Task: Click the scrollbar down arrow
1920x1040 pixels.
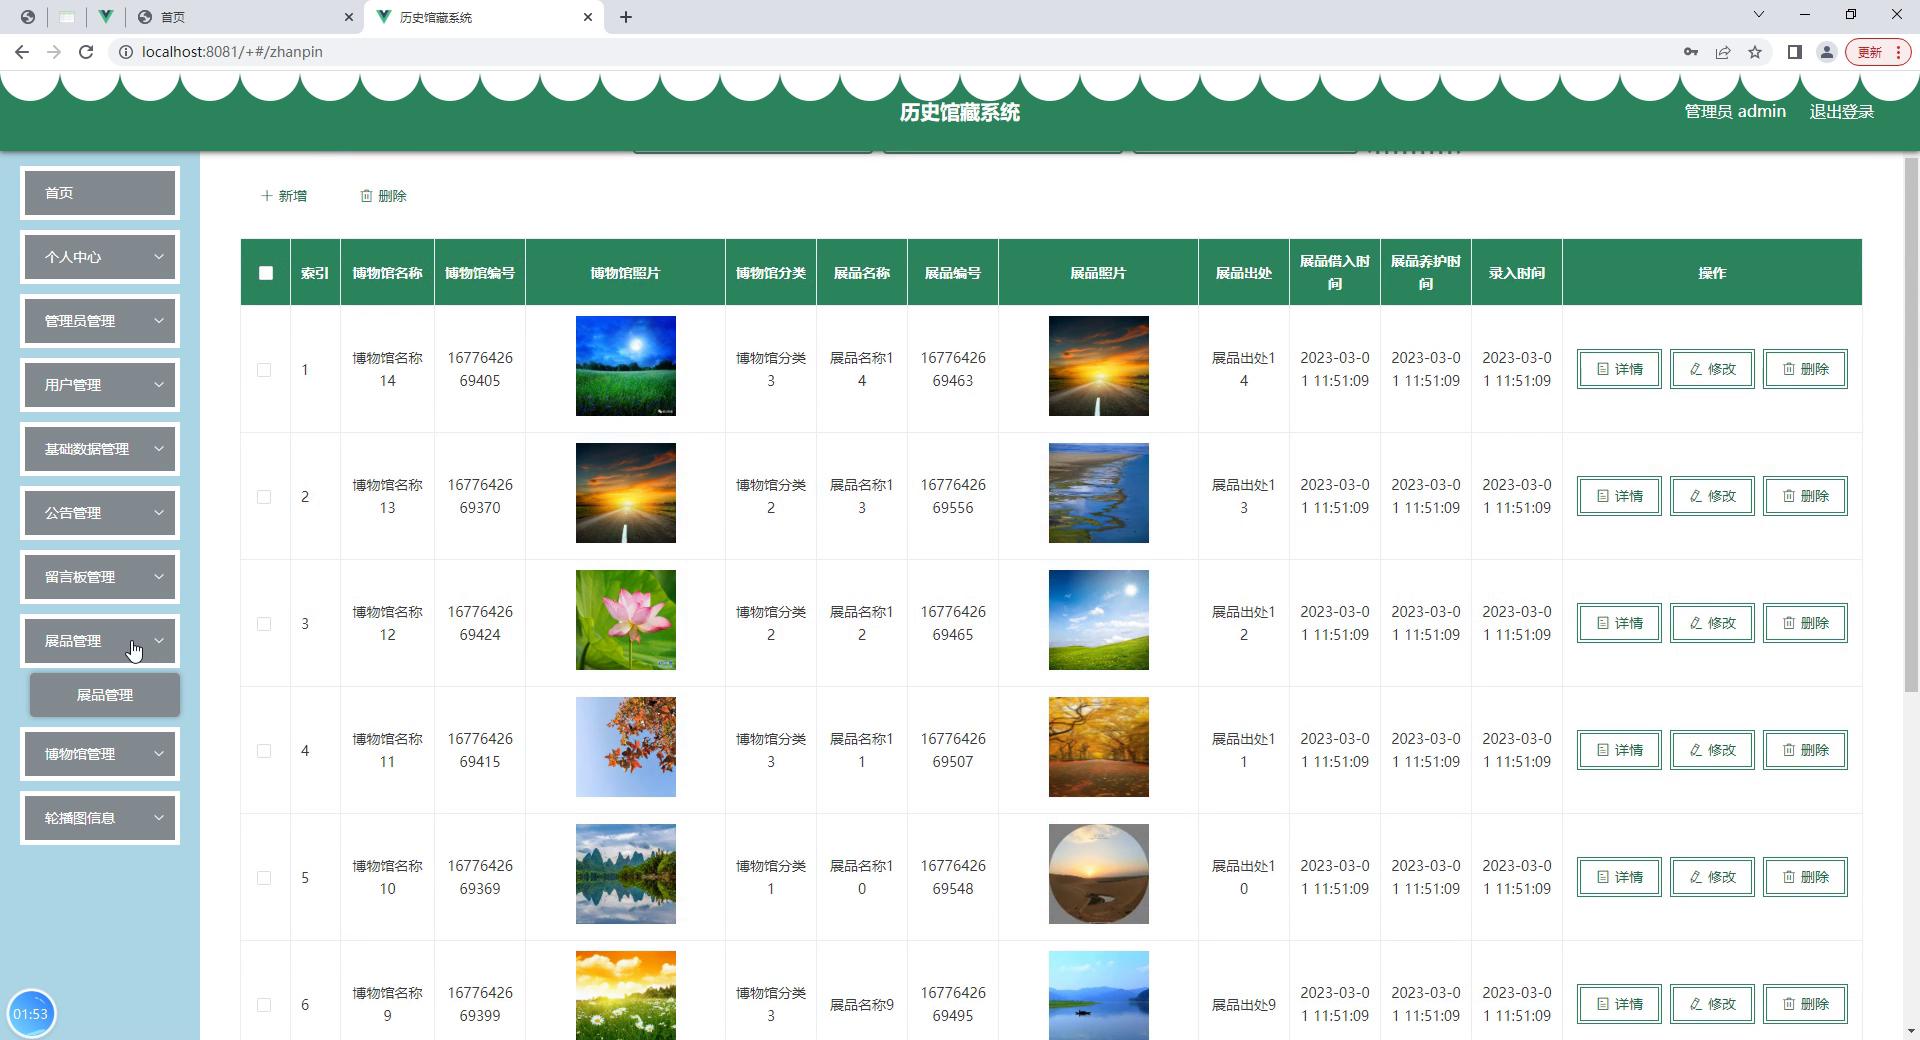Action: 1911,1030
